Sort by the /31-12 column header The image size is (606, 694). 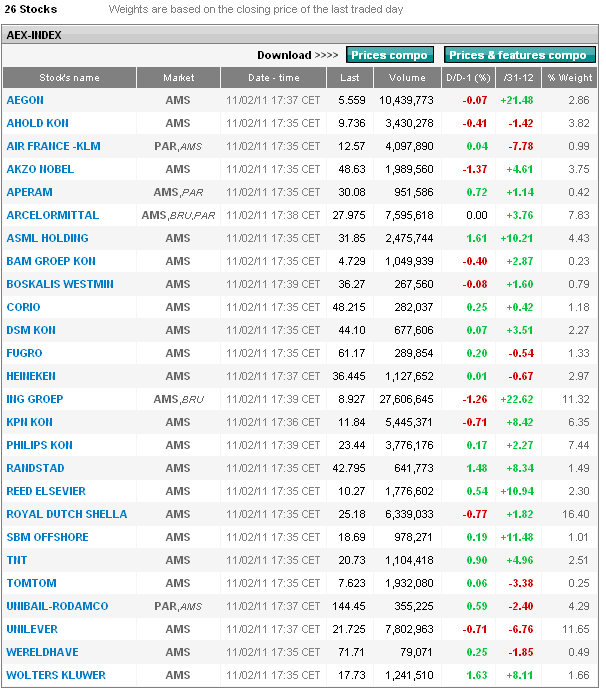[x=518, y=78]
